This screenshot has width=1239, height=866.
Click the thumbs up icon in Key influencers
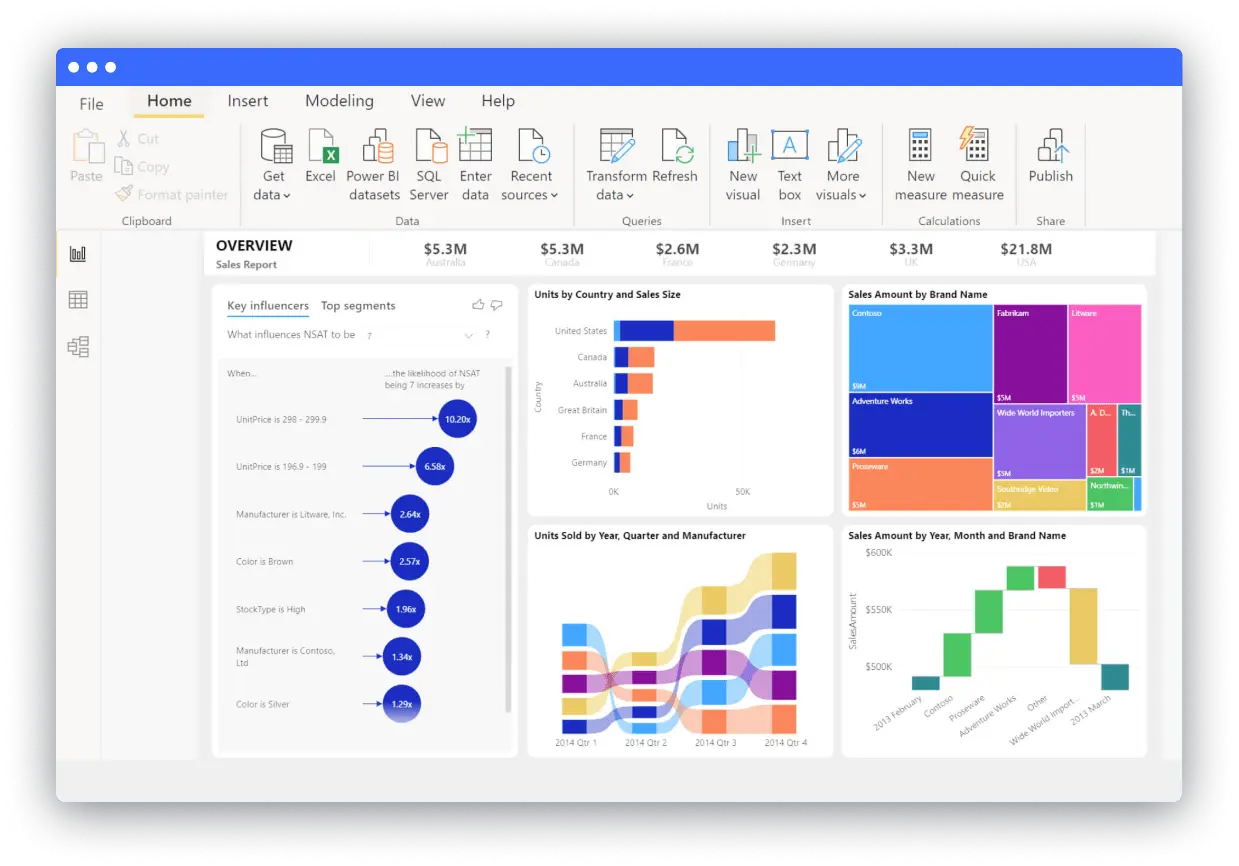coord(478,305)
